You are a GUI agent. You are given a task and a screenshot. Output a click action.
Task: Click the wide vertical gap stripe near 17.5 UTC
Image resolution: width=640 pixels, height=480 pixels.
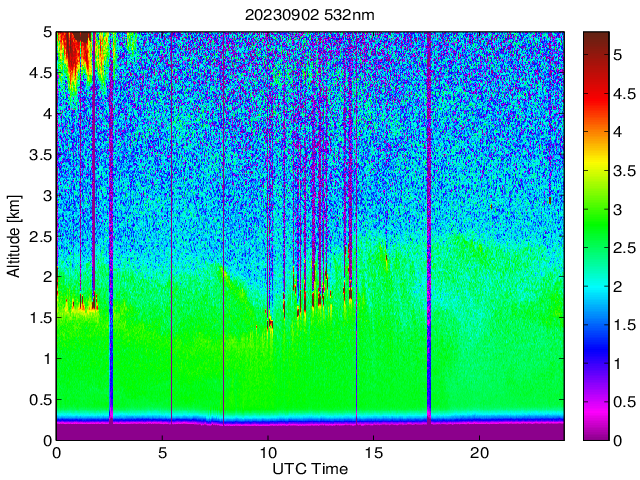point(429,230)
